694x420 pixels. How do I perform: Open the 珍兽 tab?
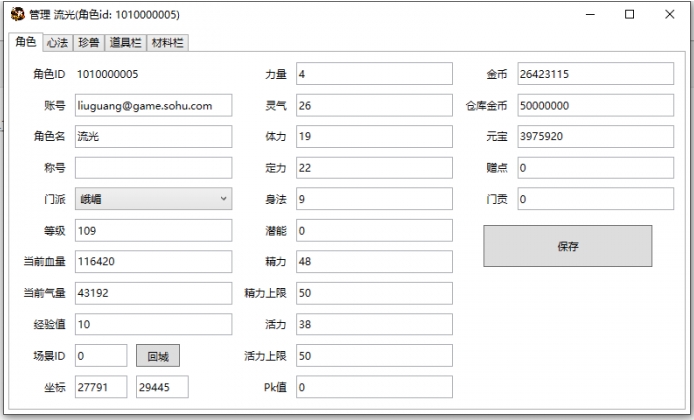pos(89,42)
